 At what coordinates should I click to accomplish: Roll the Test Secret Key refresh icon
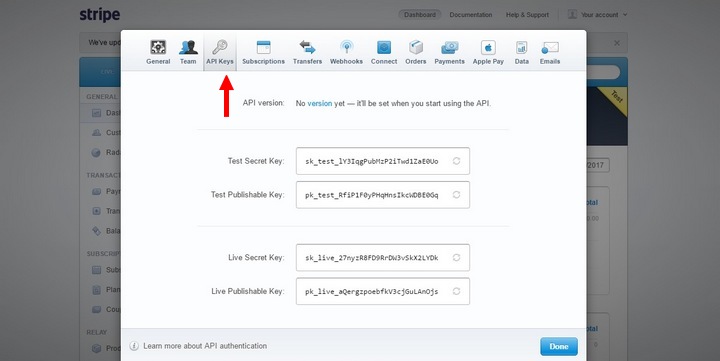456,161
